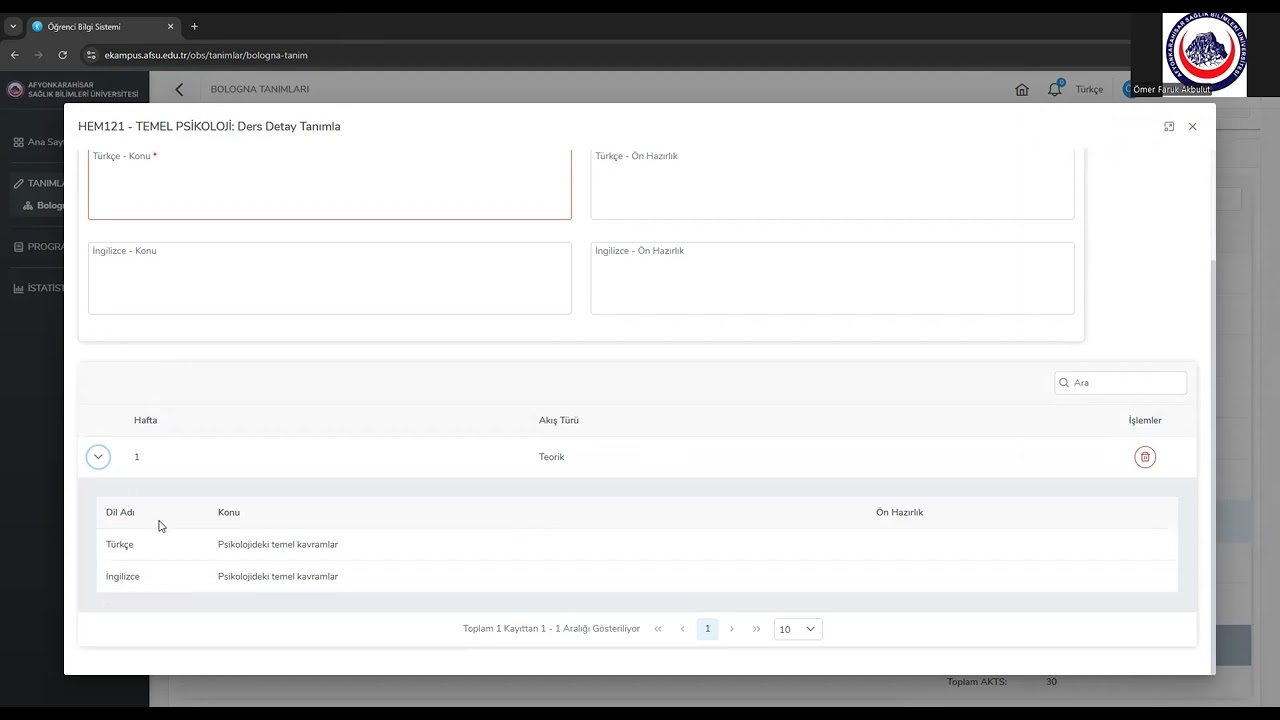Open the page size dropdown showing 10
1280x720 pixels.
click(x=798, y=629)
